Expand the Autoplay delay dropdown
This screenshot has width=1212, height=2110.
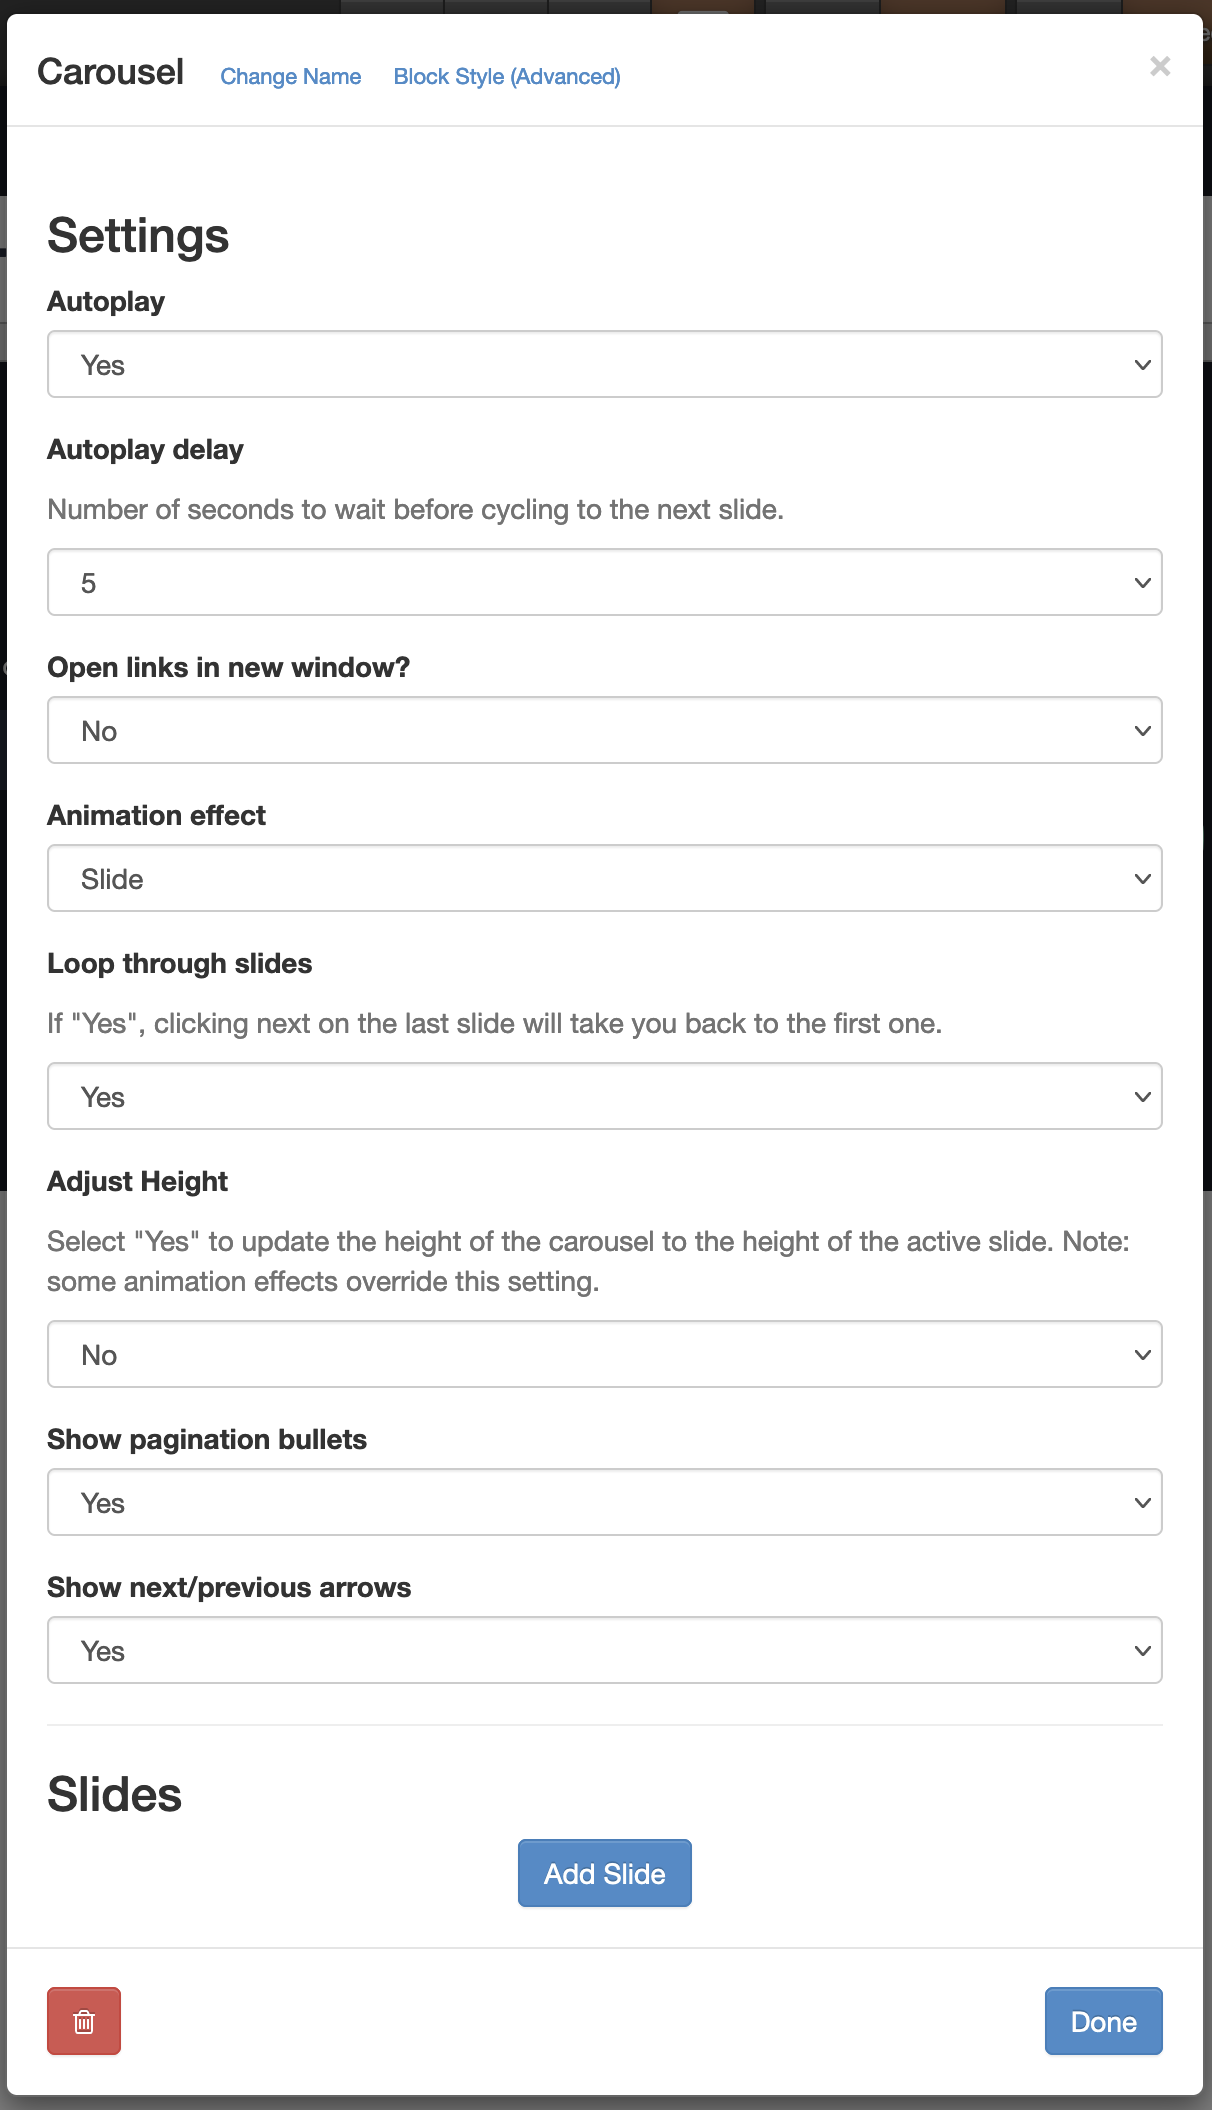click(604, 582)
